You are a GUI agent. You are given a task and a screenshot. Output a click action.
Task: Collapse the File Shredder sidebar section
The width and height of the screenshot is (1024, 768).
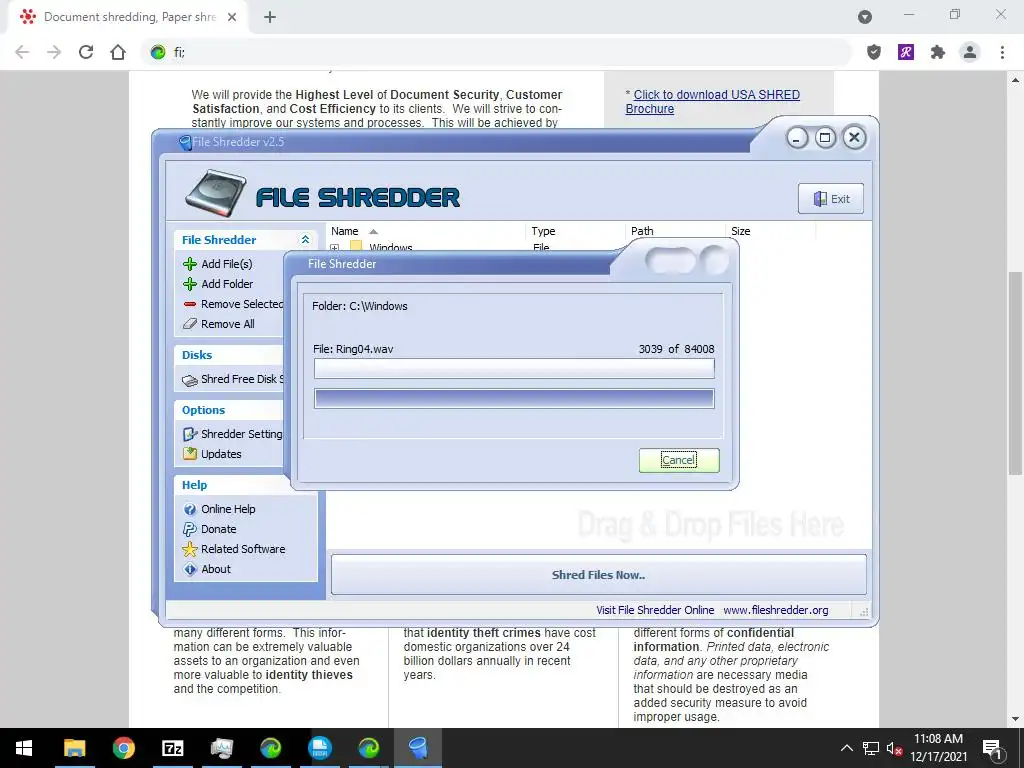pyautogui.click(x=305, y=240)
